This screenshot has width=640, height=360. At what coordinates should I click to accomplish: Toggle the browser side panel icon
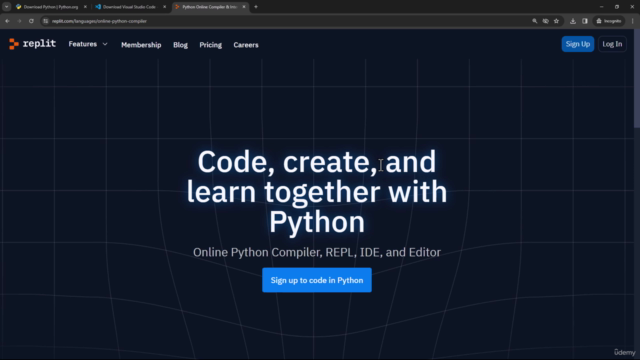584,21
